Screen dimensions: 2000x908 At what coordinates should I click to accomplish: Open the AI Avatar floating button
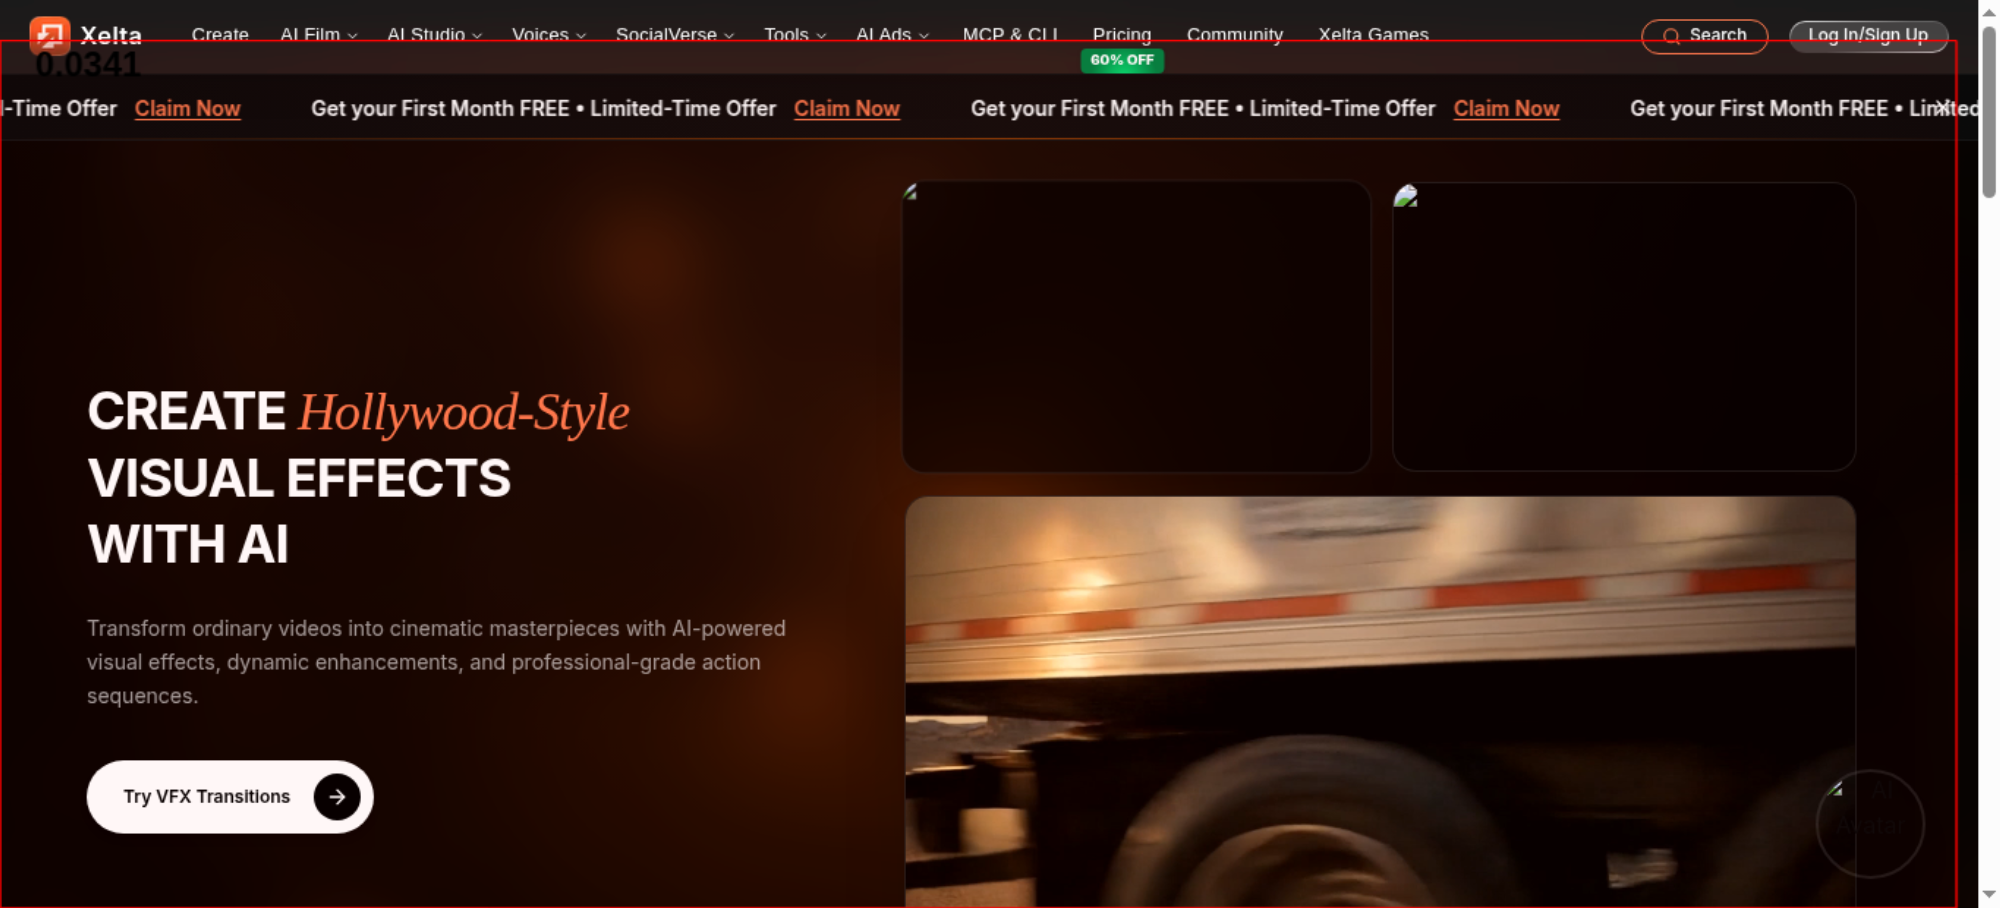1870,823
